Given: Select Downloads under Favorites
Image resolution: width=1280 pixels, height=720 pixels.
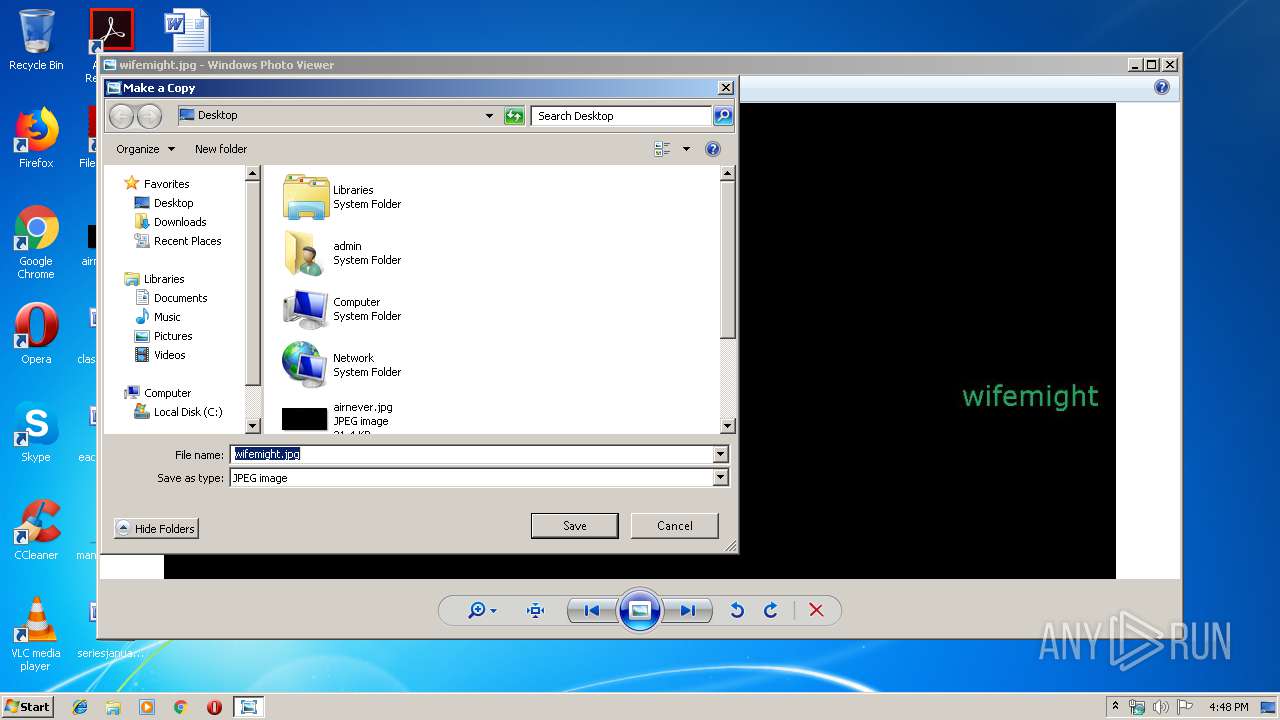Looking at the screenshot, I should [x=171, y=222].
